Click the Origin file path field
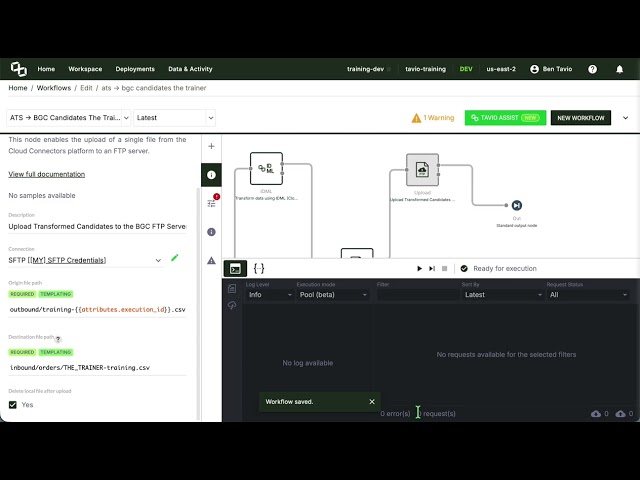 pos(98,309)
